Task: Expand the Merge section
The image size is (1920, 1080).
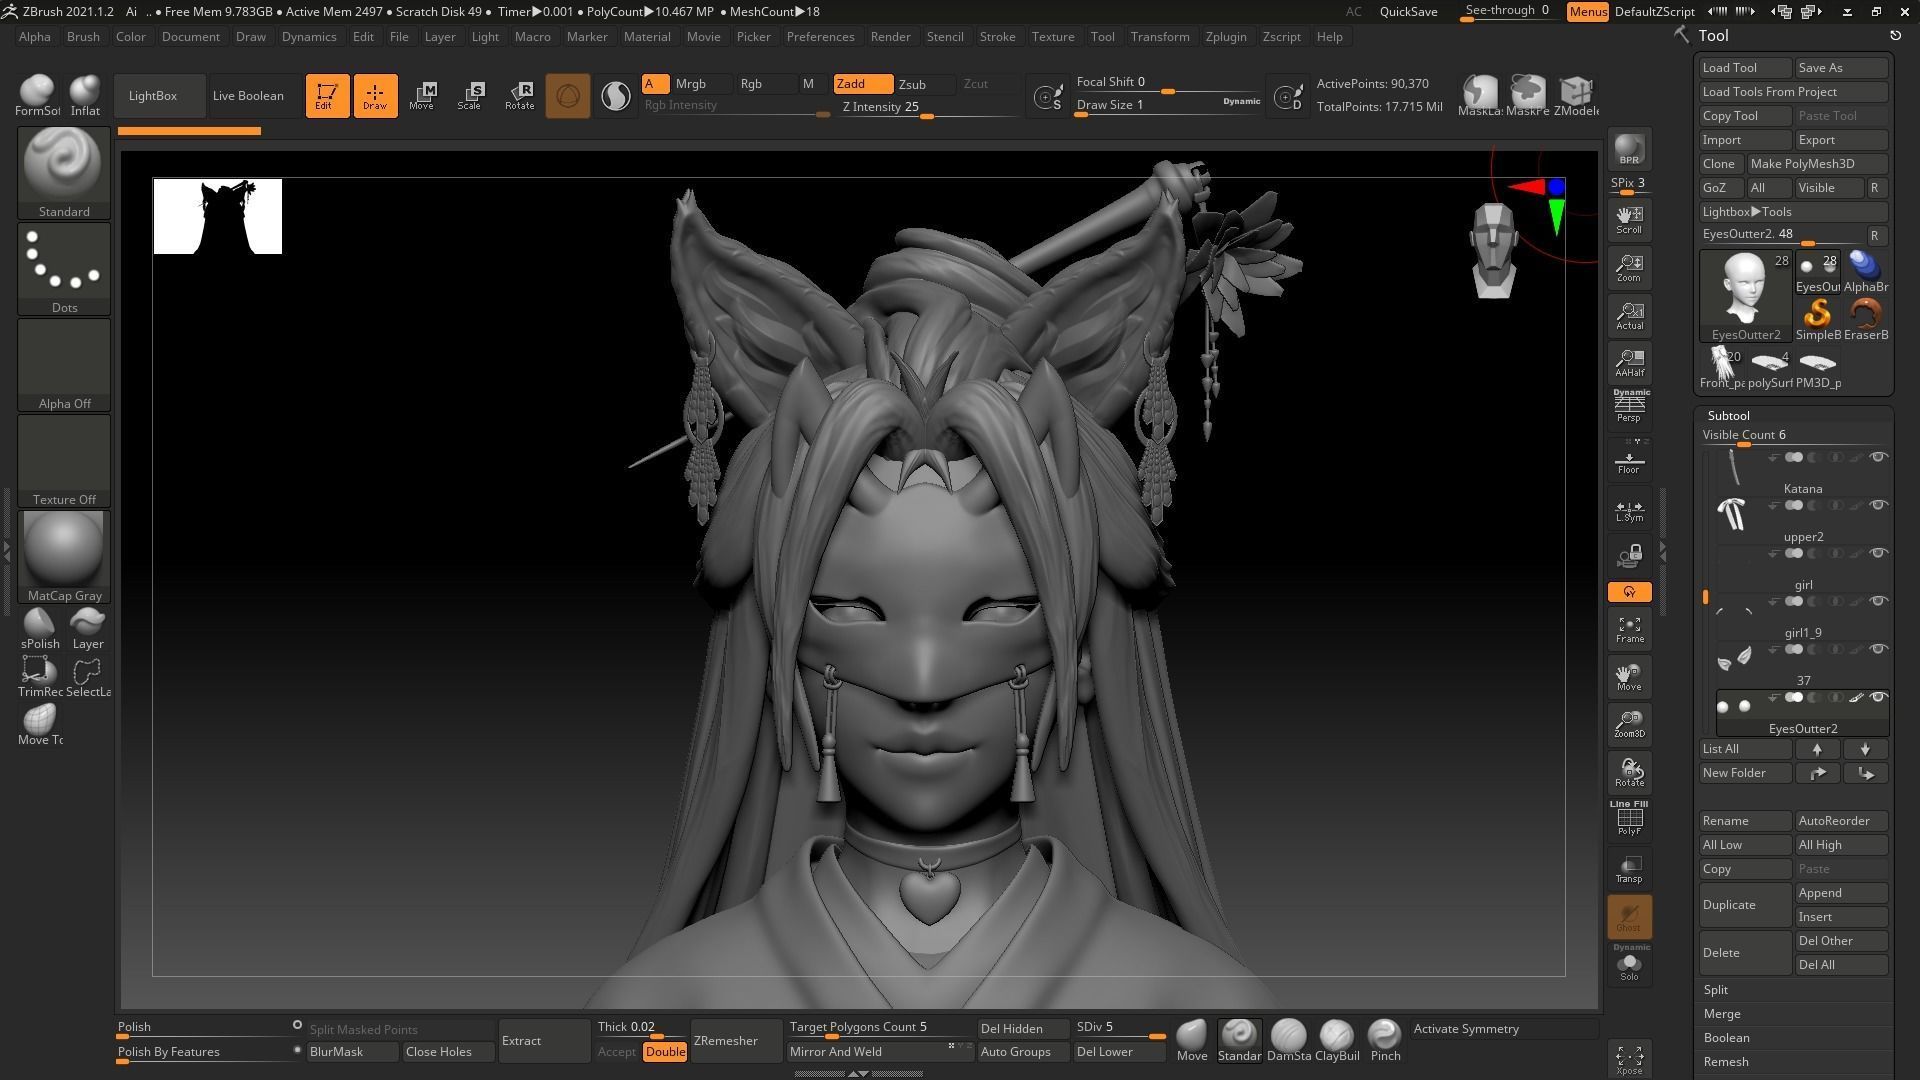Action: tap(1722, 1014)
